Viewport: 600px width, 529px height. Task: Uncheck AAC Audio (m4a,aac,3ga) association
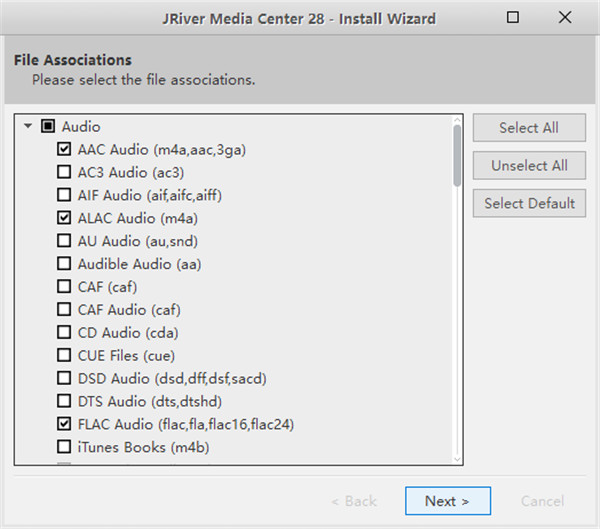[65, 150]
